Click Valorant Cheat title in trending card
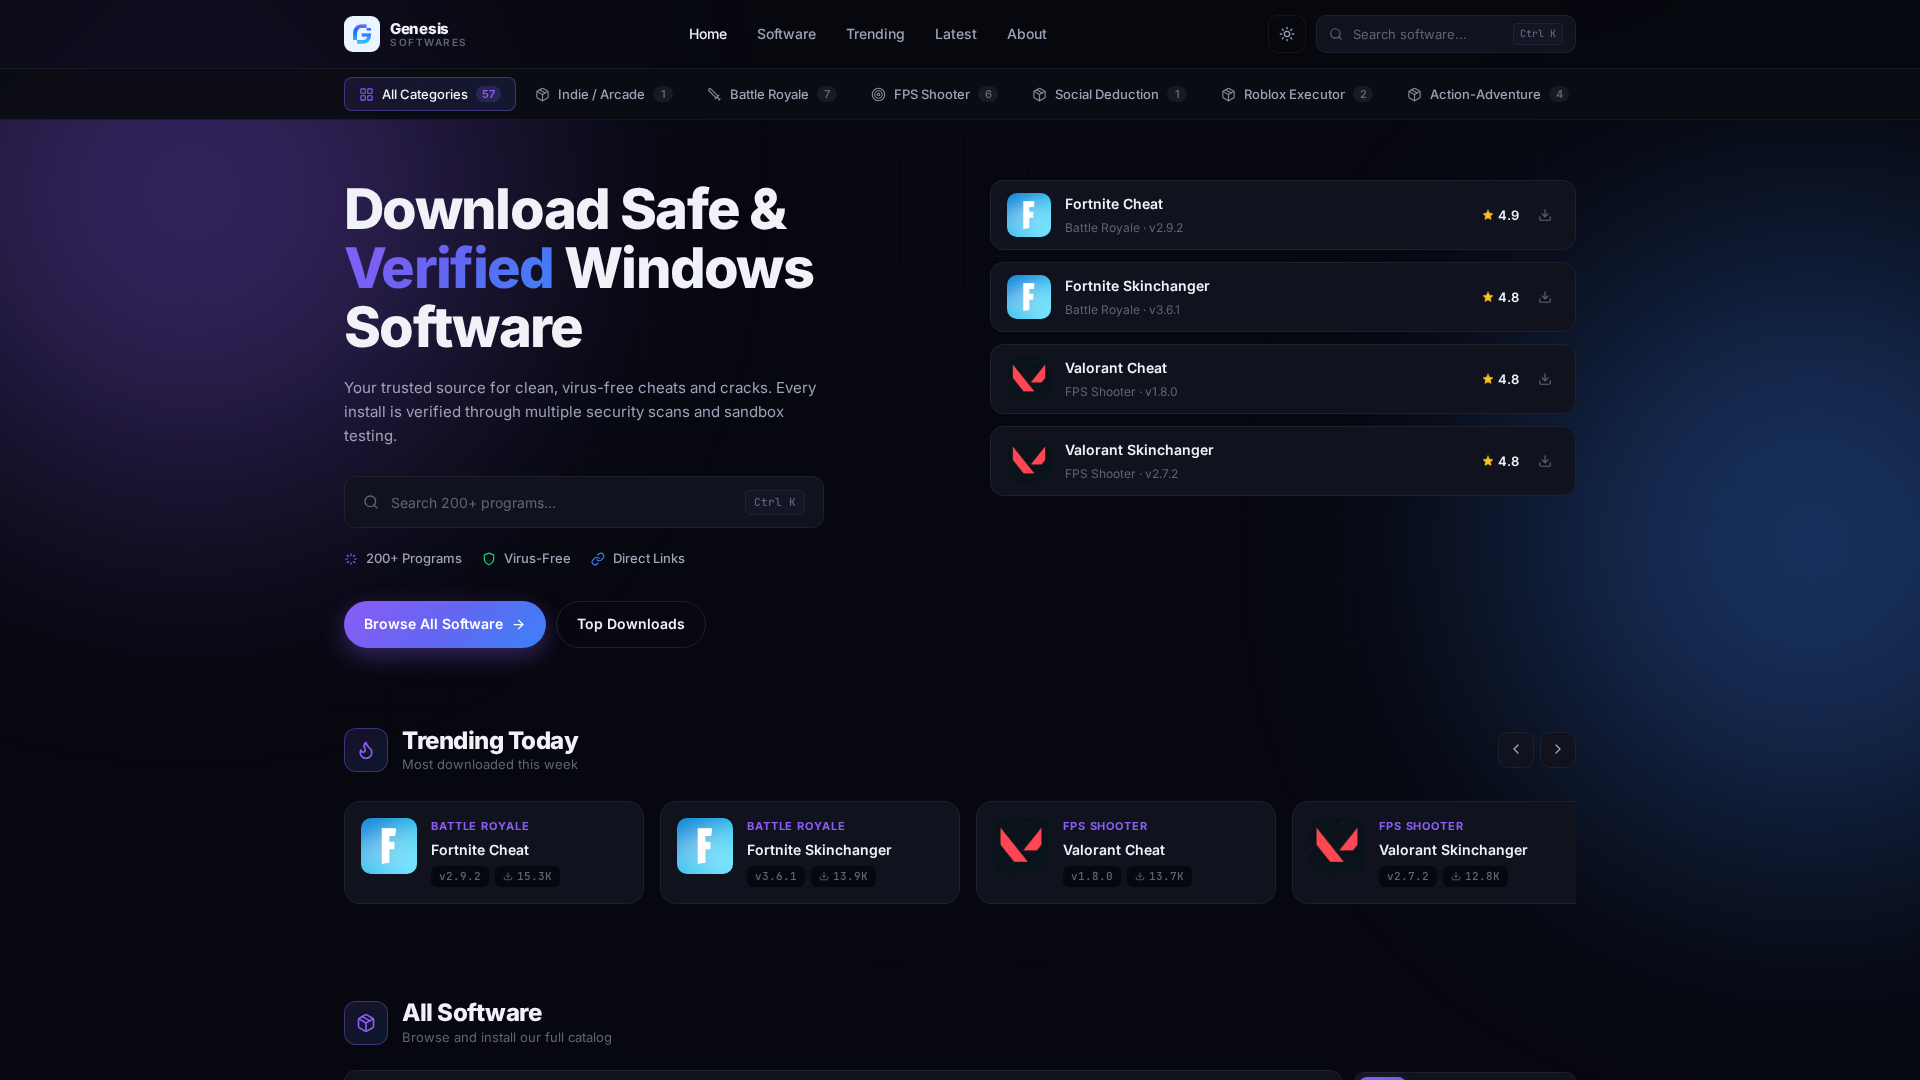Screen dimensions: 1920x1080 (1113, 850)
